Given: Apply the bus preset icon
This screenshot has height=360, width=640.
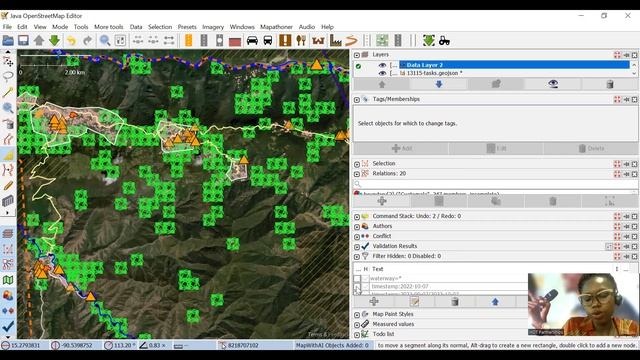Looking at the screenshot, I should click(x=268, y=40).
